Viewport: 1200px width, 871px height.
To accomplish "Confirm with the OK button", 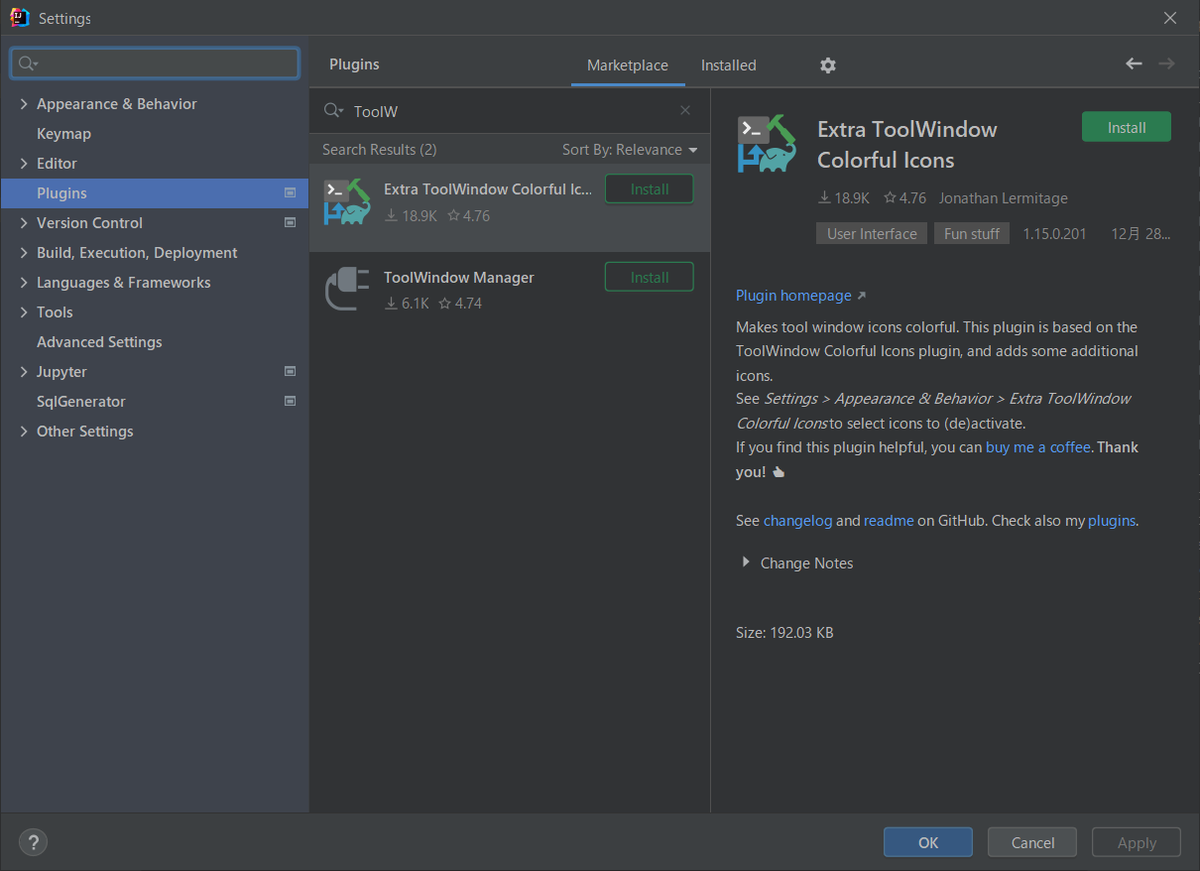I will click(928, 842).
